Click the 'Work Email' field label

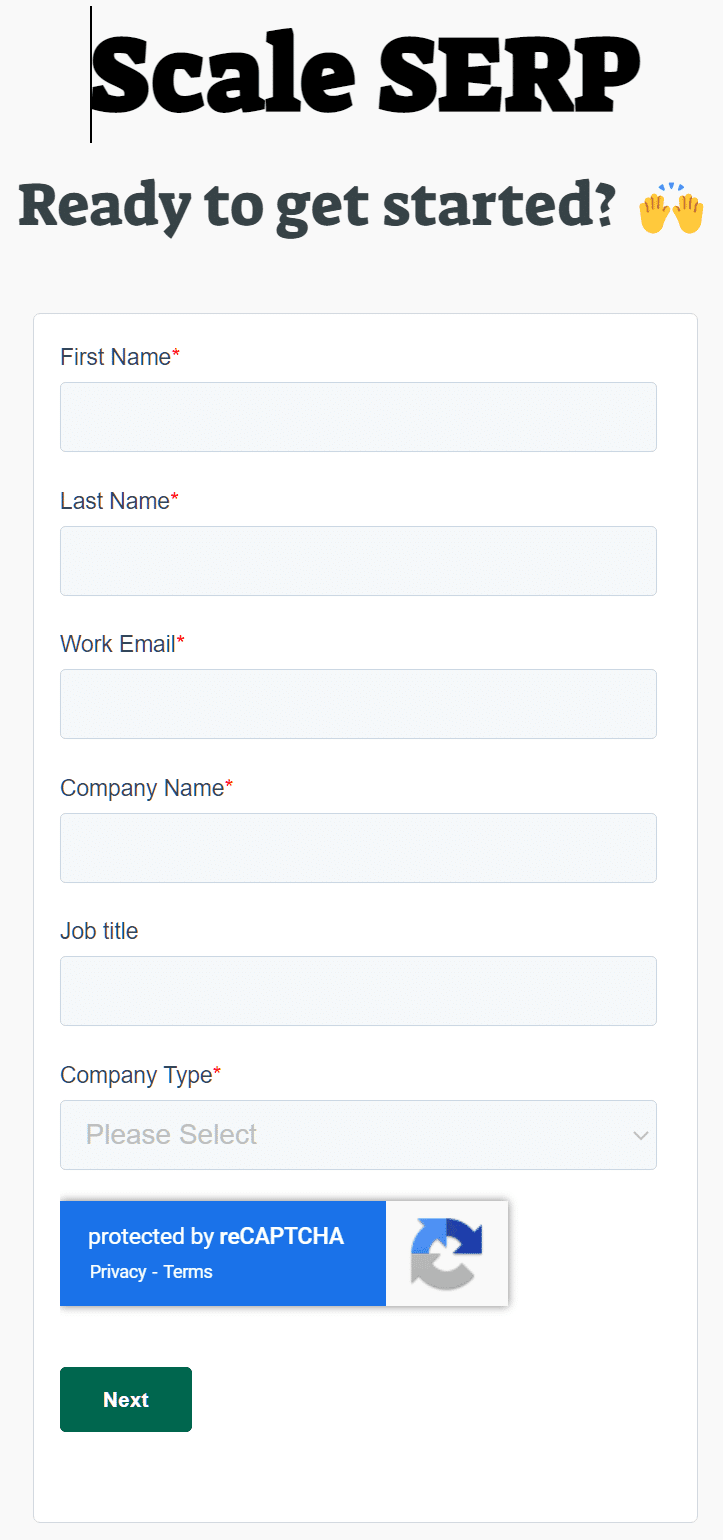[x=118, y=644]
